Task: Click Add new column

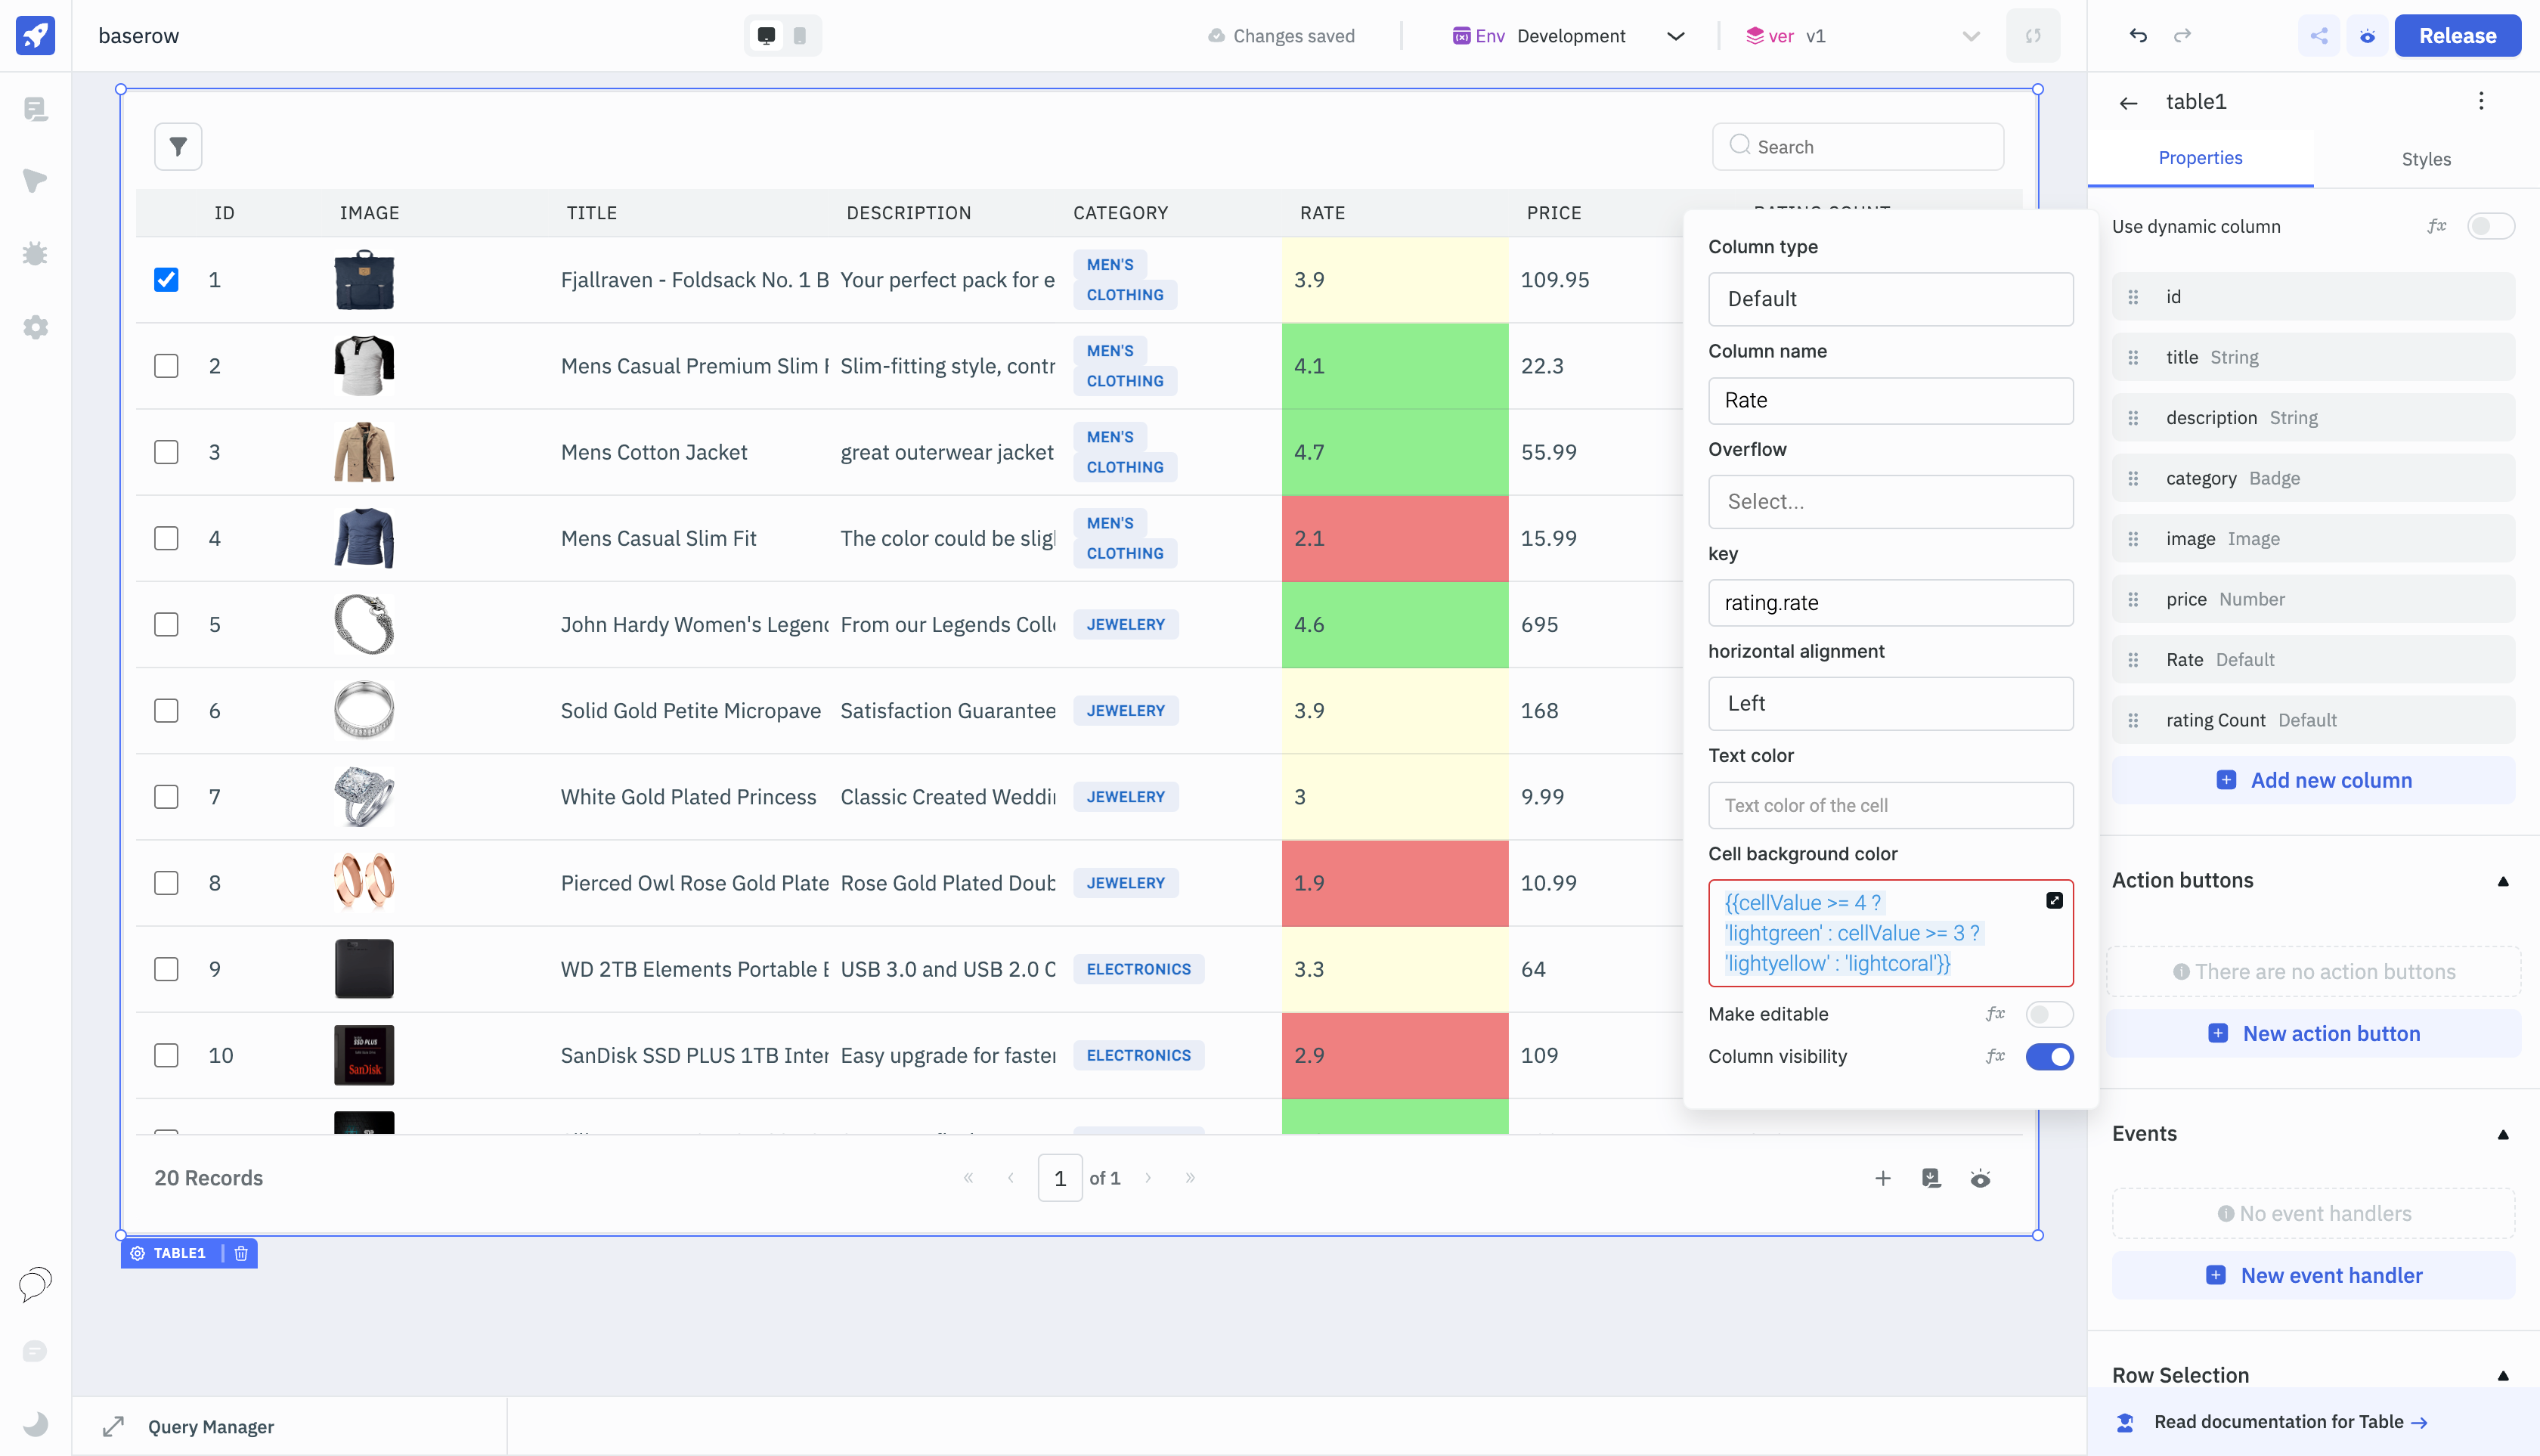Action: tap(2313, 780)
